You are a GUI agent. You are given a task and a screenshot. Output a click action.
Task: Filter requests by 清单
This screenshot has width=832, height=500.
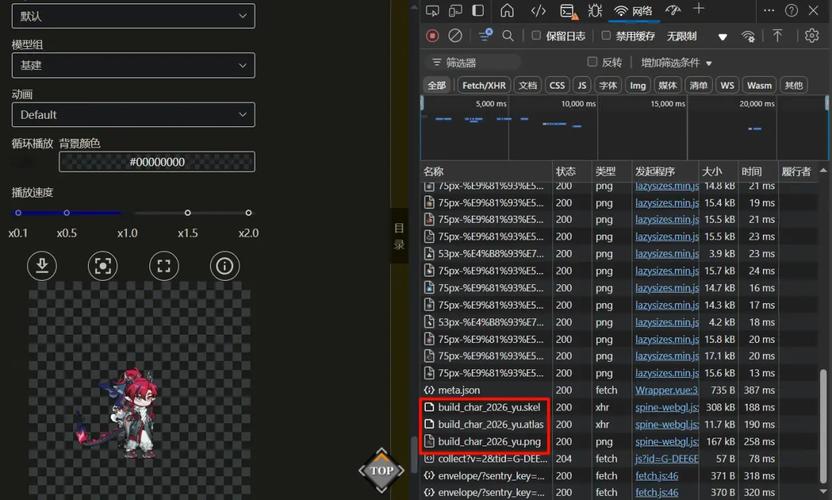tap(698, 85)
